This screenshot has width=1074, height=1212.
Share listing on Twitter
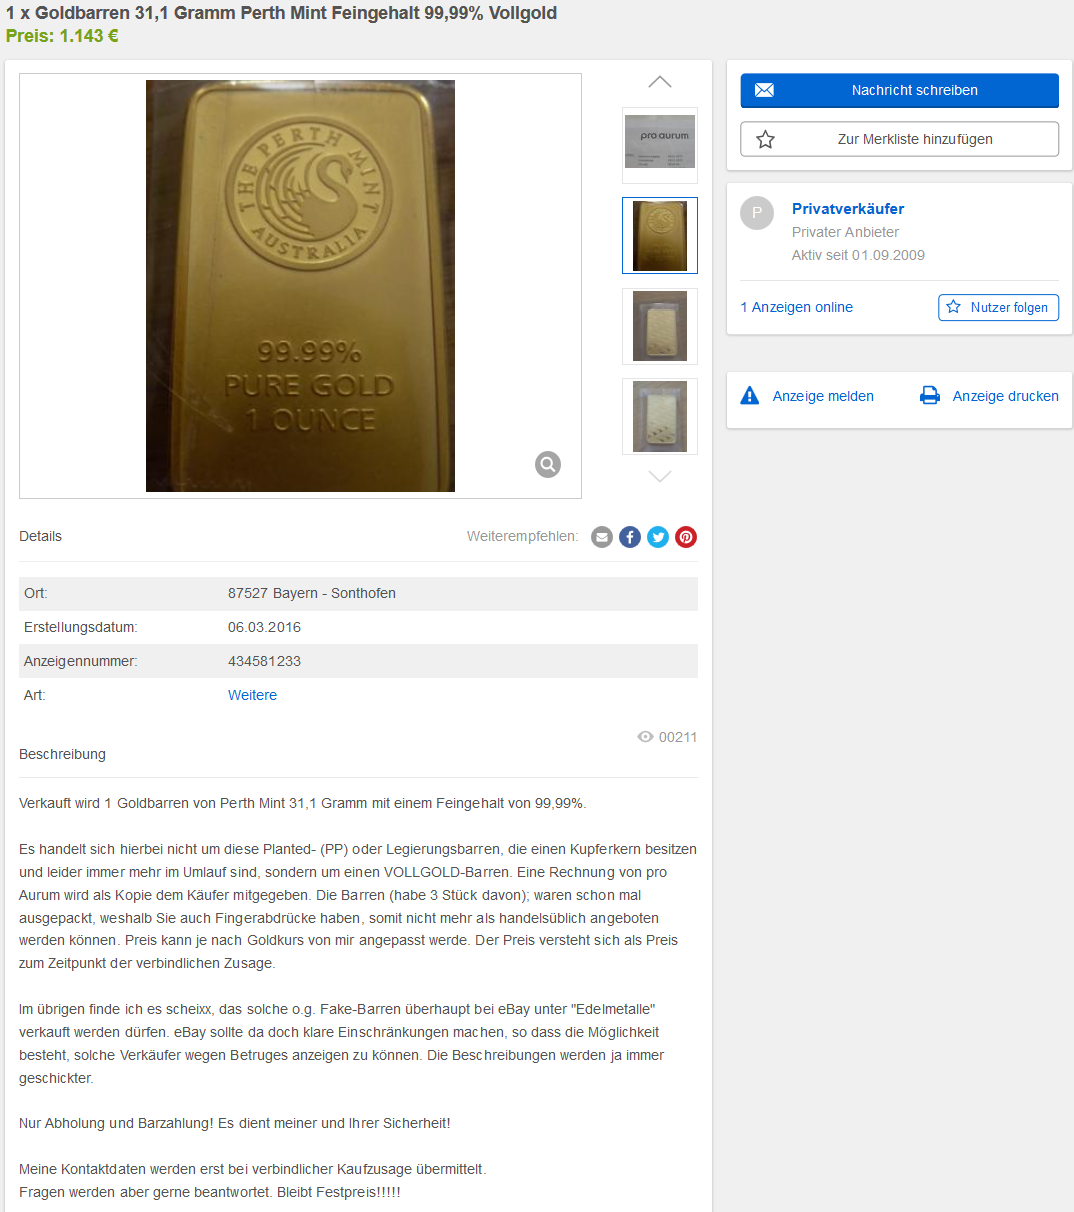pos(658,537)
